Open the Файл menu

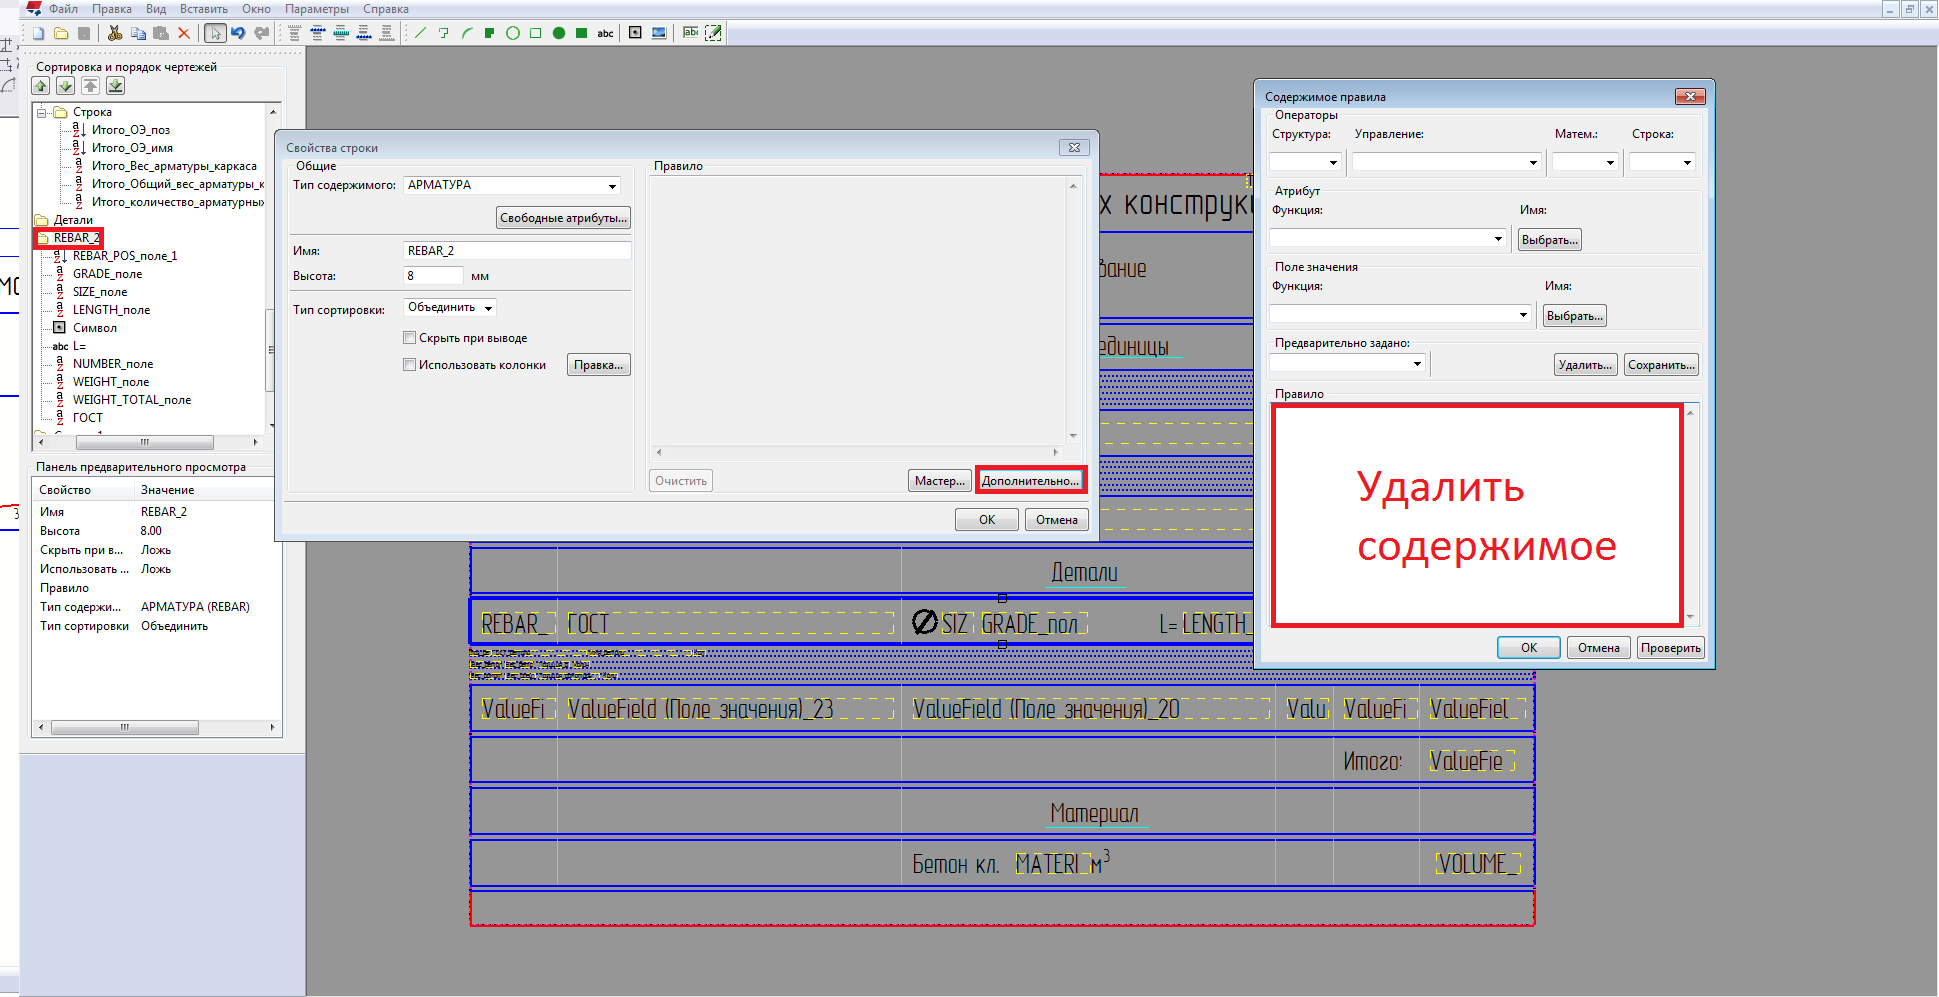point(63,9)
